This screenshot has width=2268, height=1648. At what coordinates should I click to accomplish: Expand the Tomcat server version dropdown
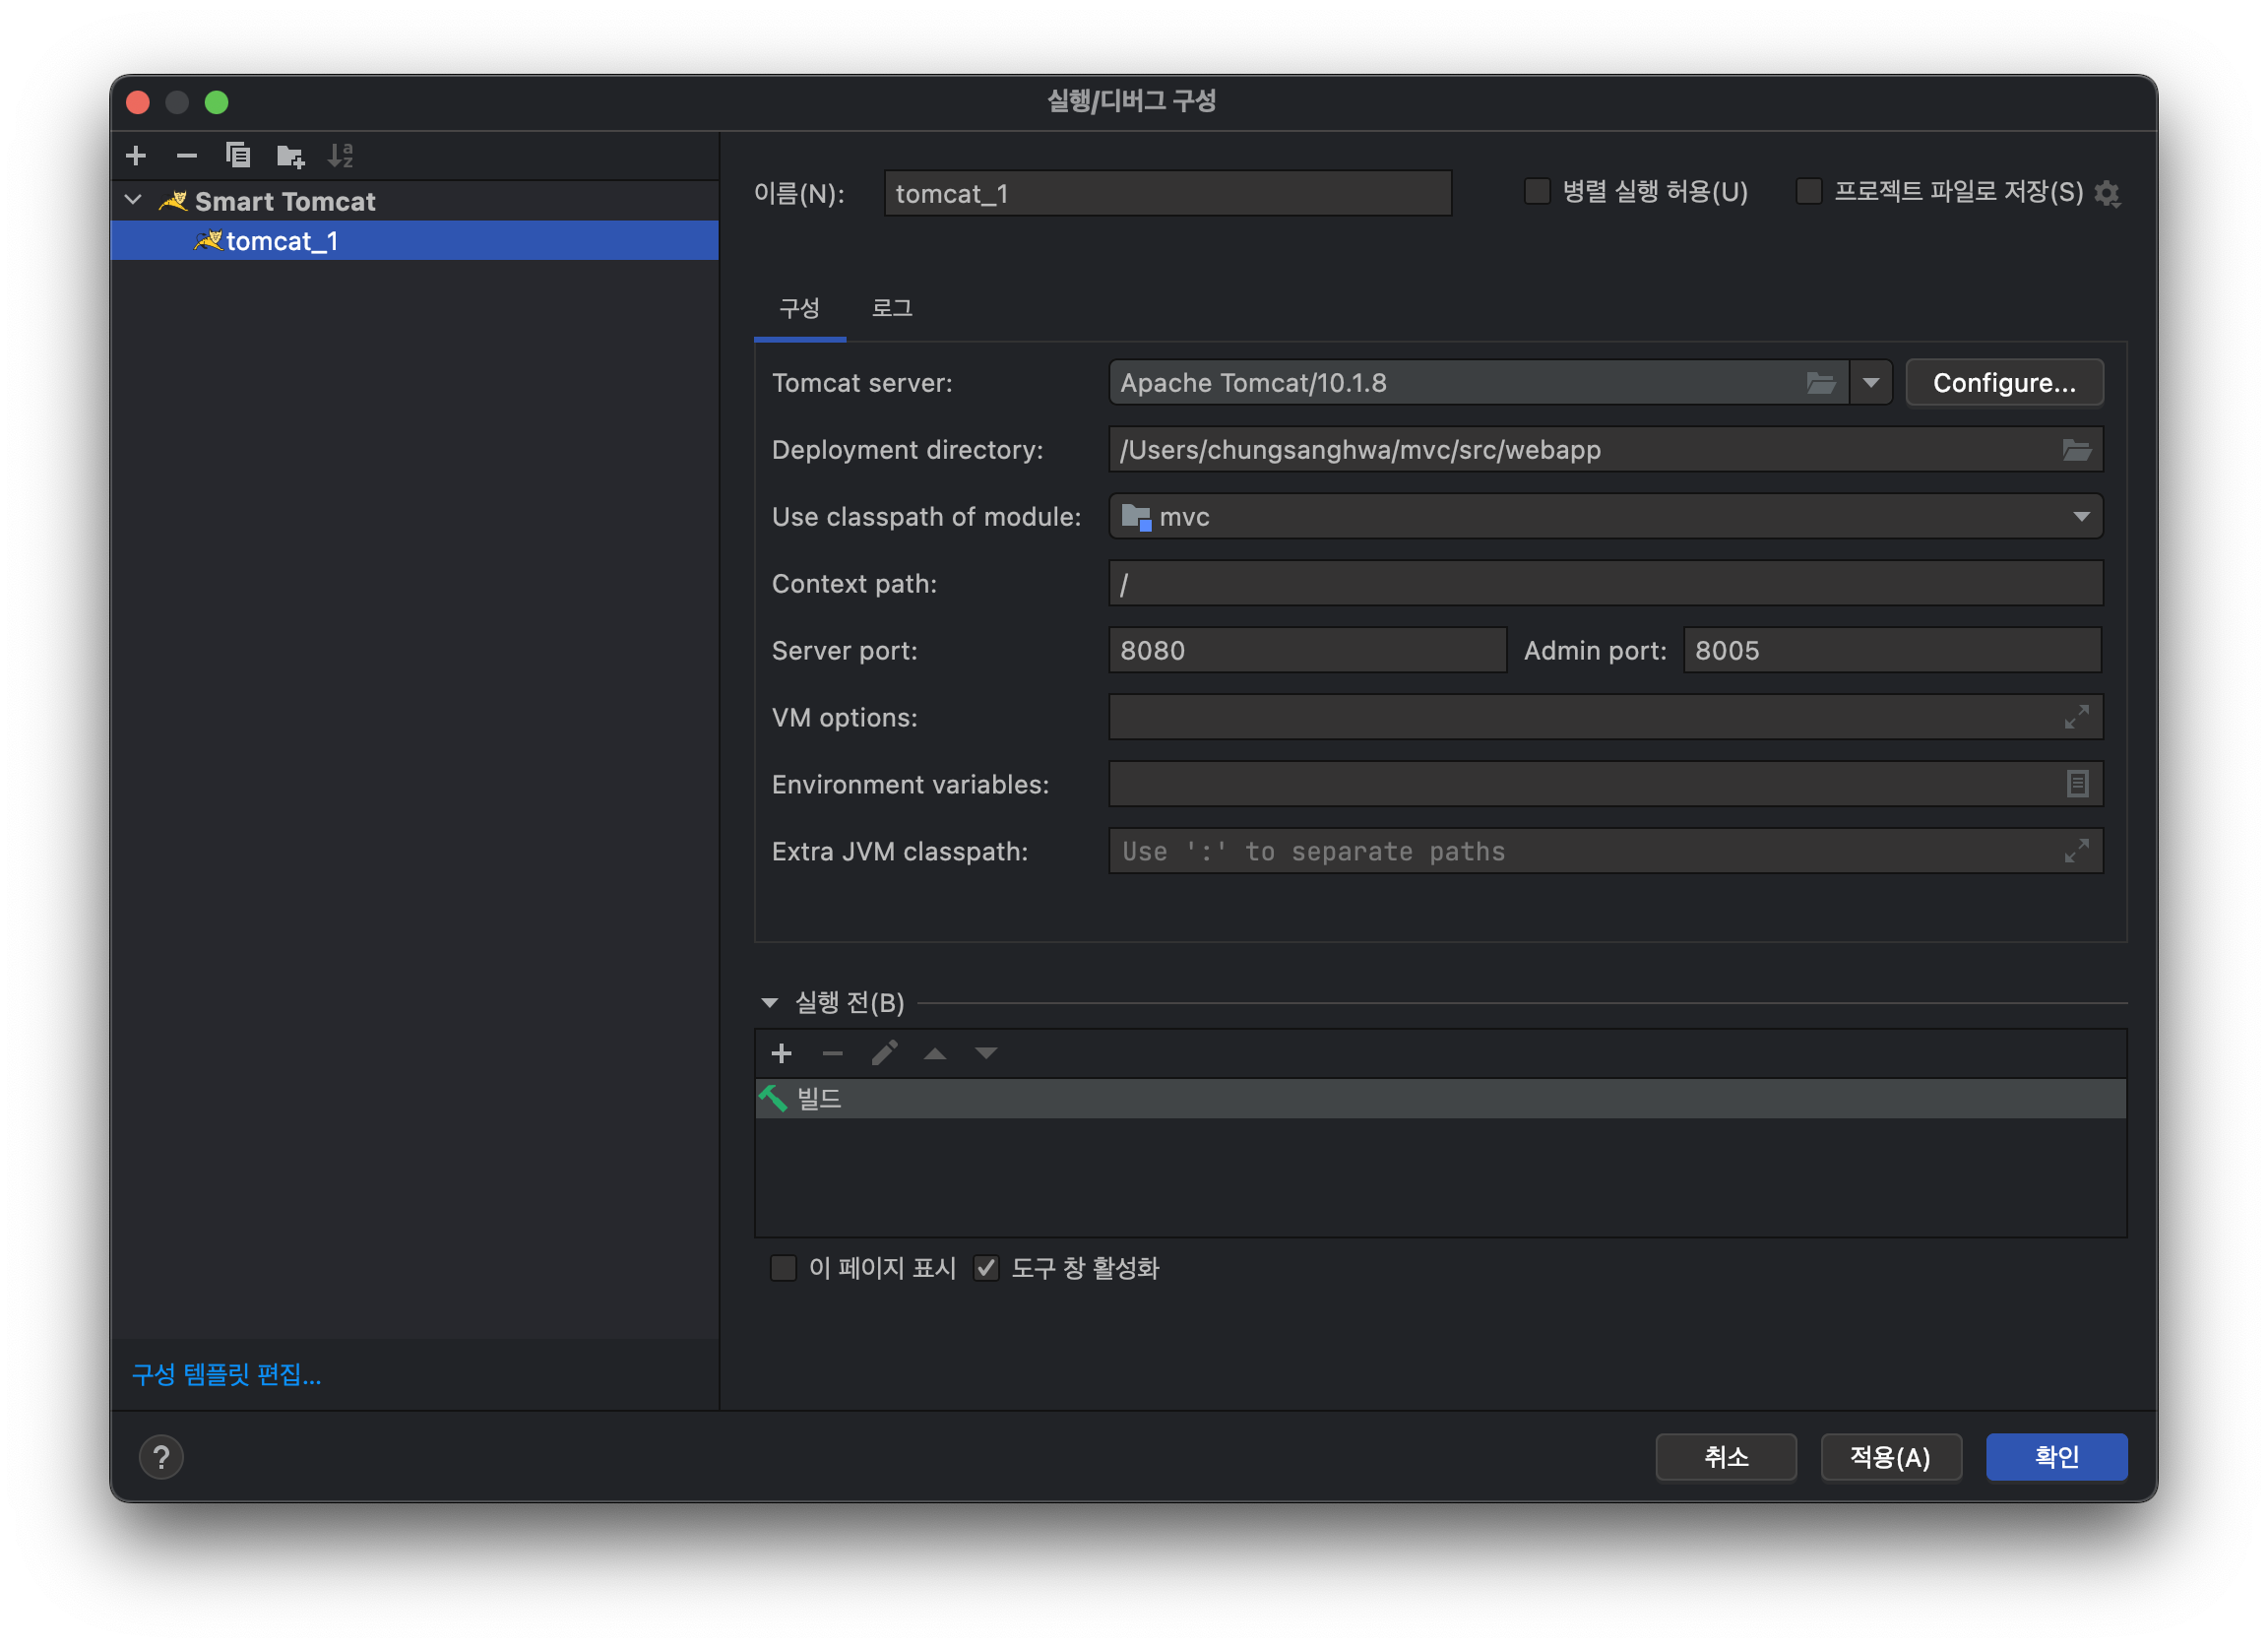click(1870, 382)
